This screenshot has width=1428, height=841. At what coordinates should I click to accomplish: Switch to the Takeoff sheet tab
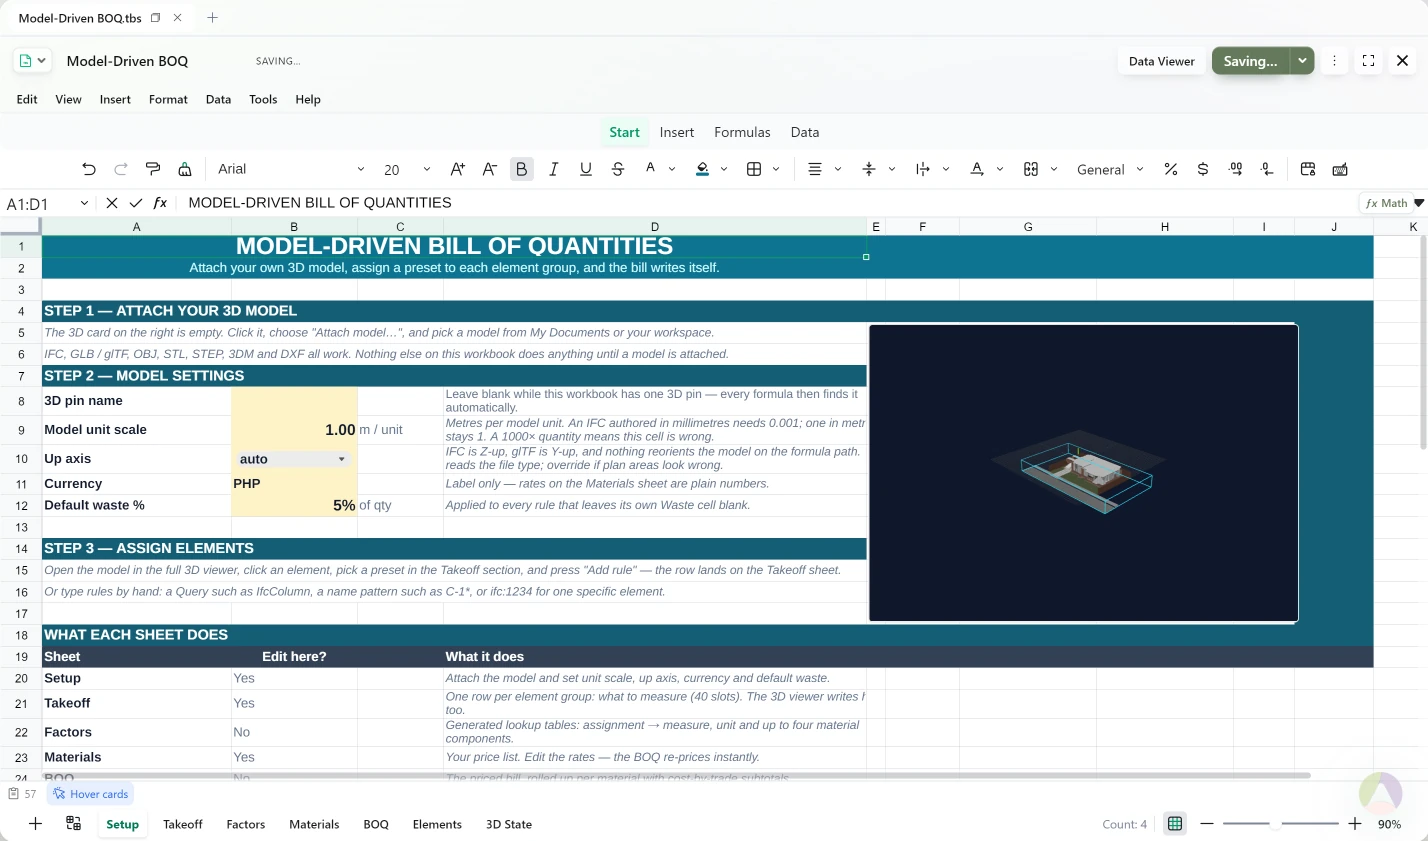[x=183, y=824]
